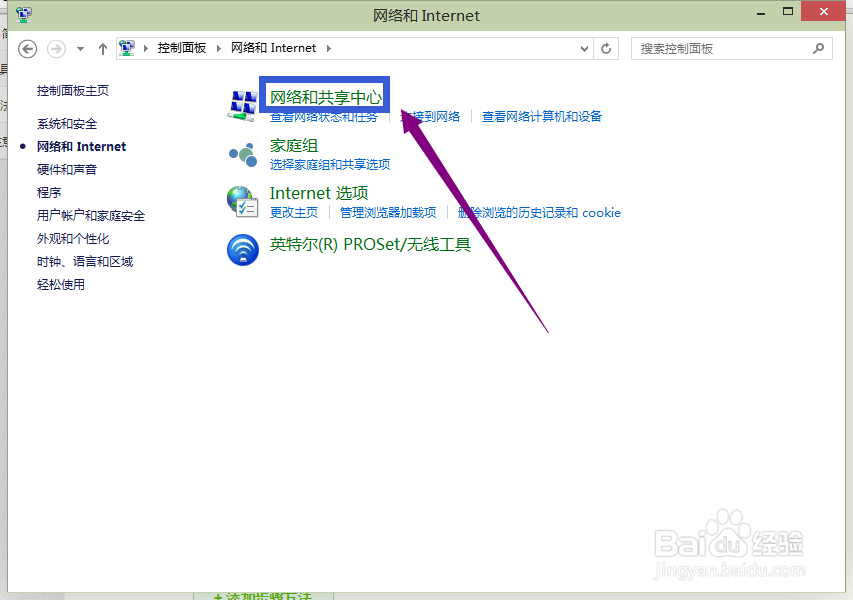The image size is (853, 600).
Task: Click 查看网络状态和任务 link
Action: (x=324, y=116)
